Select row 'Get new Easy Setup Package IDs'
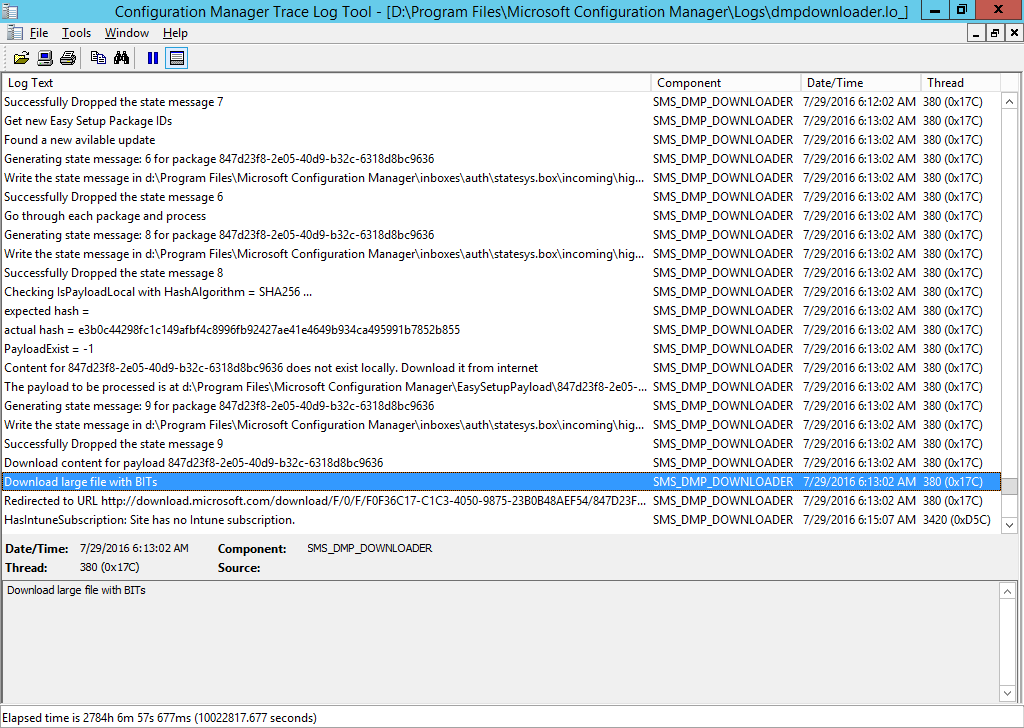The image size is (1024, 728). [x=501, y=121]
